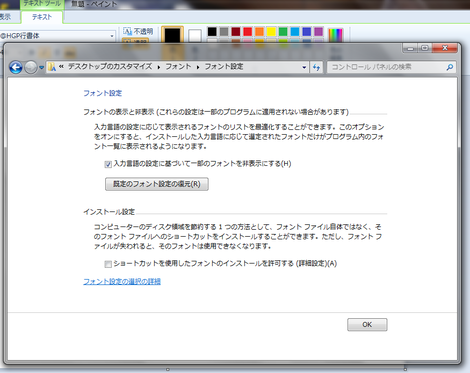
Task: Close the font settings window
Action: [x=445, y=48]
